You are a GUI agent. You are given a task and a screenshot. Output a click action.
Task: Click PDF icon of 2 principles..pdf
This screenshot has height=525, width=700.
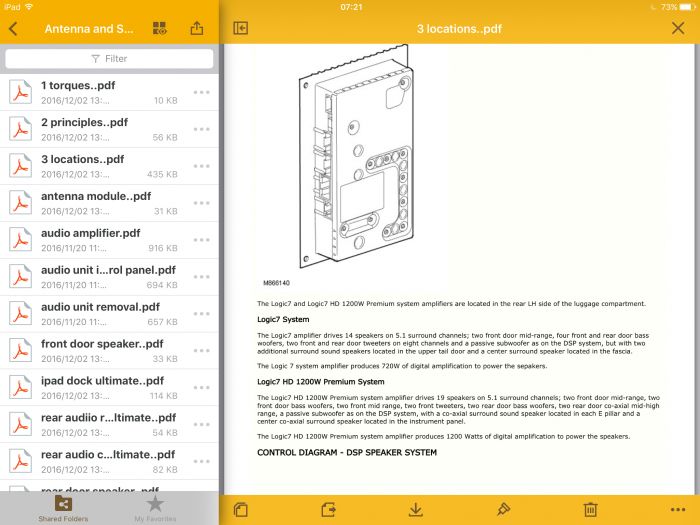pos(21,129)
